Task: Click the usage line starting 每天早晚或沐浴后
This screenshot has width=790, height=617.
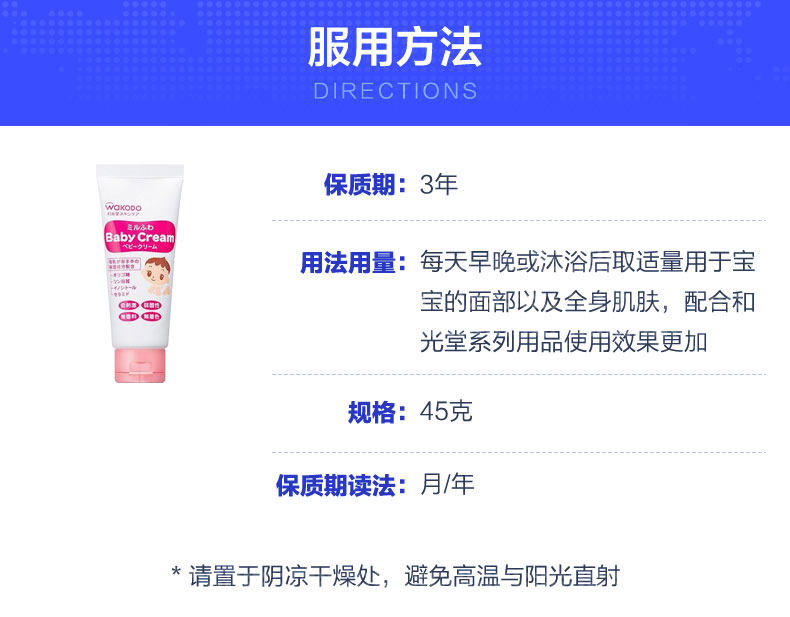Action: point(587,262)
